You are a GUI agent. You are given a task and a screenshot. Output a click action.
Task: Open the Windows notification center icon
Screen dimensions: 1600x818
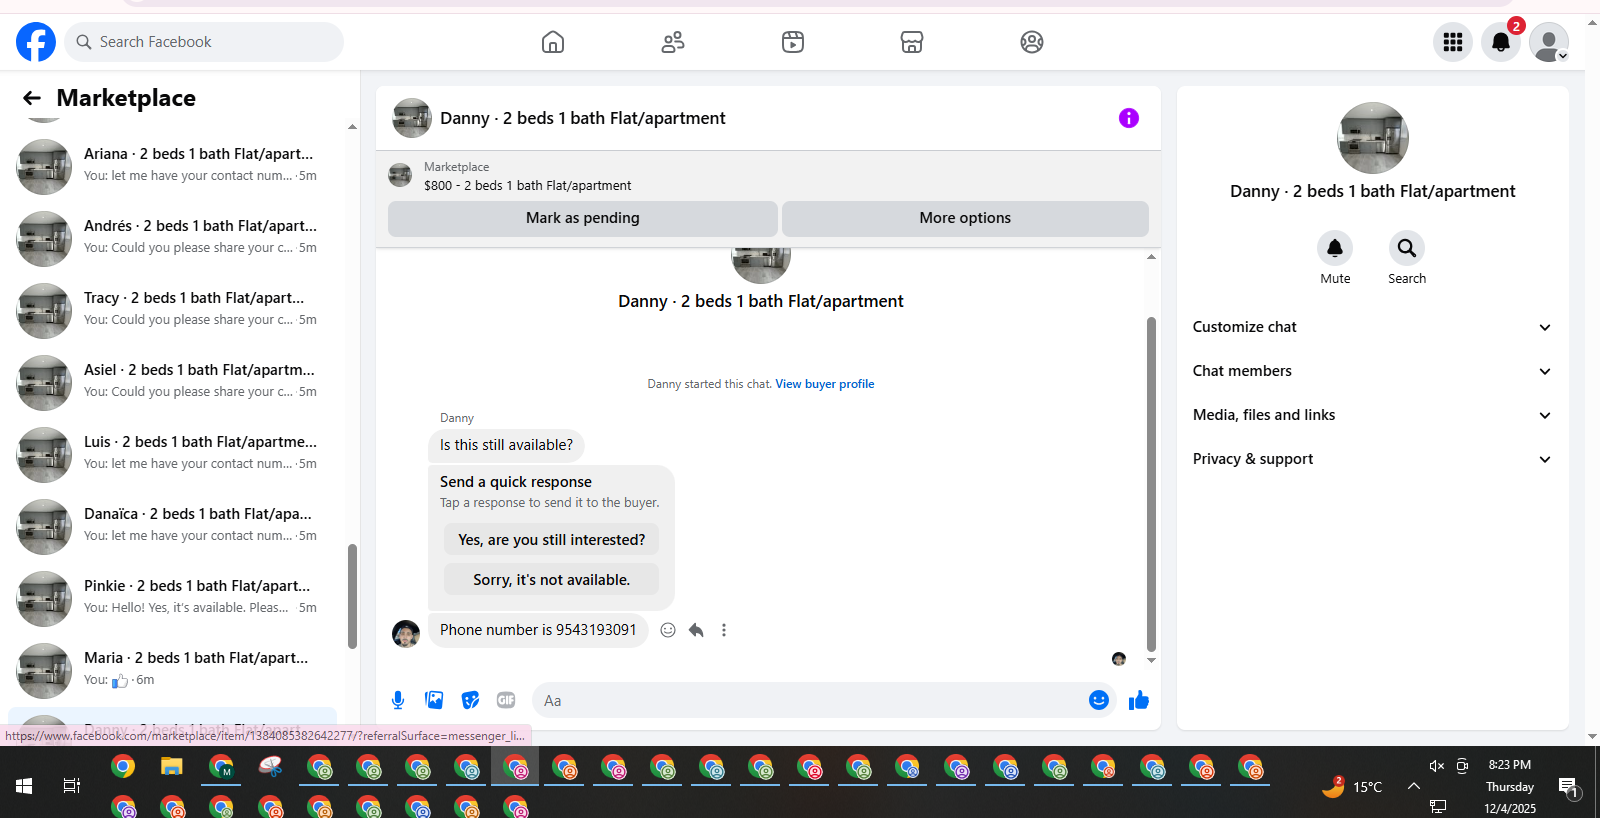[1569, 787]
